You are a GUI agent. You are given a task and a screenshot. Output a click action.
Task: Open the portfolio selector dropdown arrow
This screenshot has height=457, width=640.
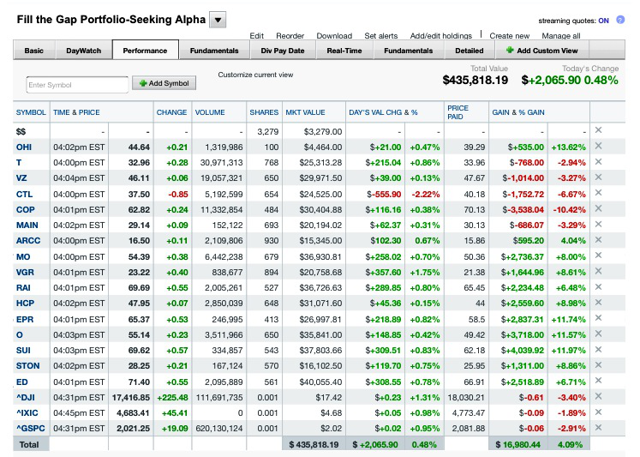pos(218,20)
